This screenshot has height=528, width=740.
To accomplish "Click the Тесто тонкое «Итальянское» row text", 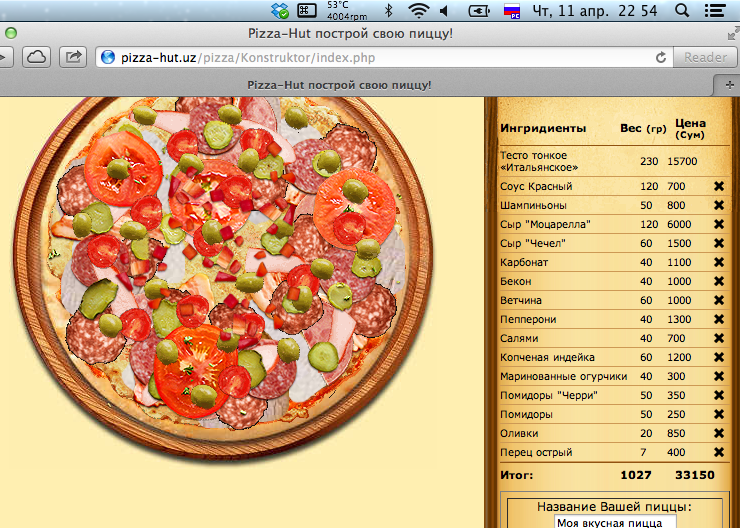I will [x=539, y=161].
